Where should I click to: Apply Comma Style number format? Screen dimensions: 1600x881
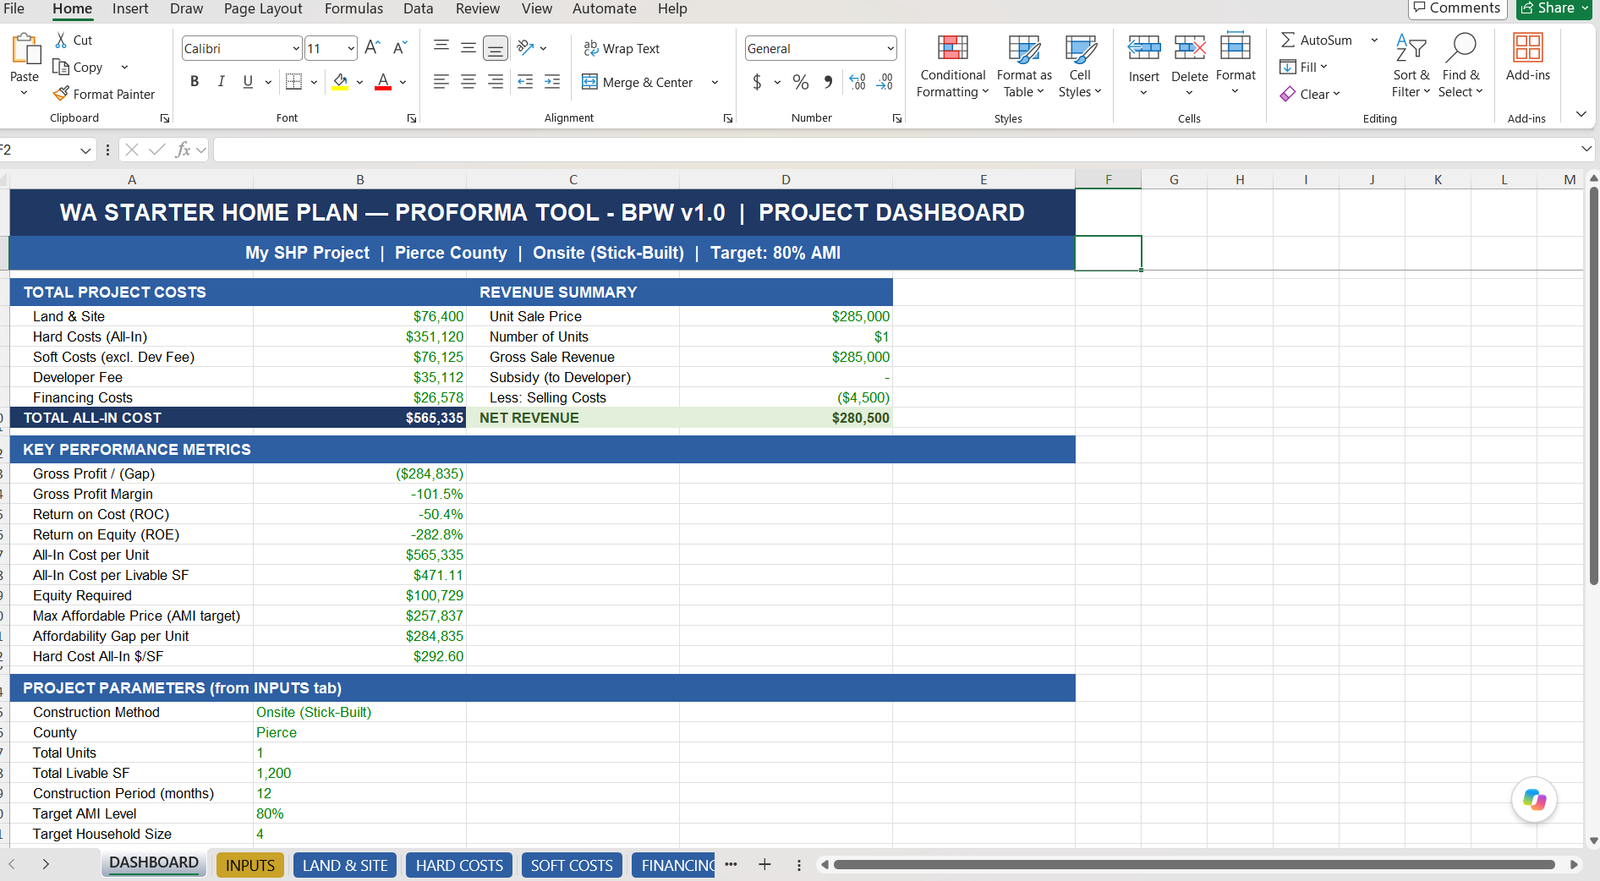tap(828, 82)
